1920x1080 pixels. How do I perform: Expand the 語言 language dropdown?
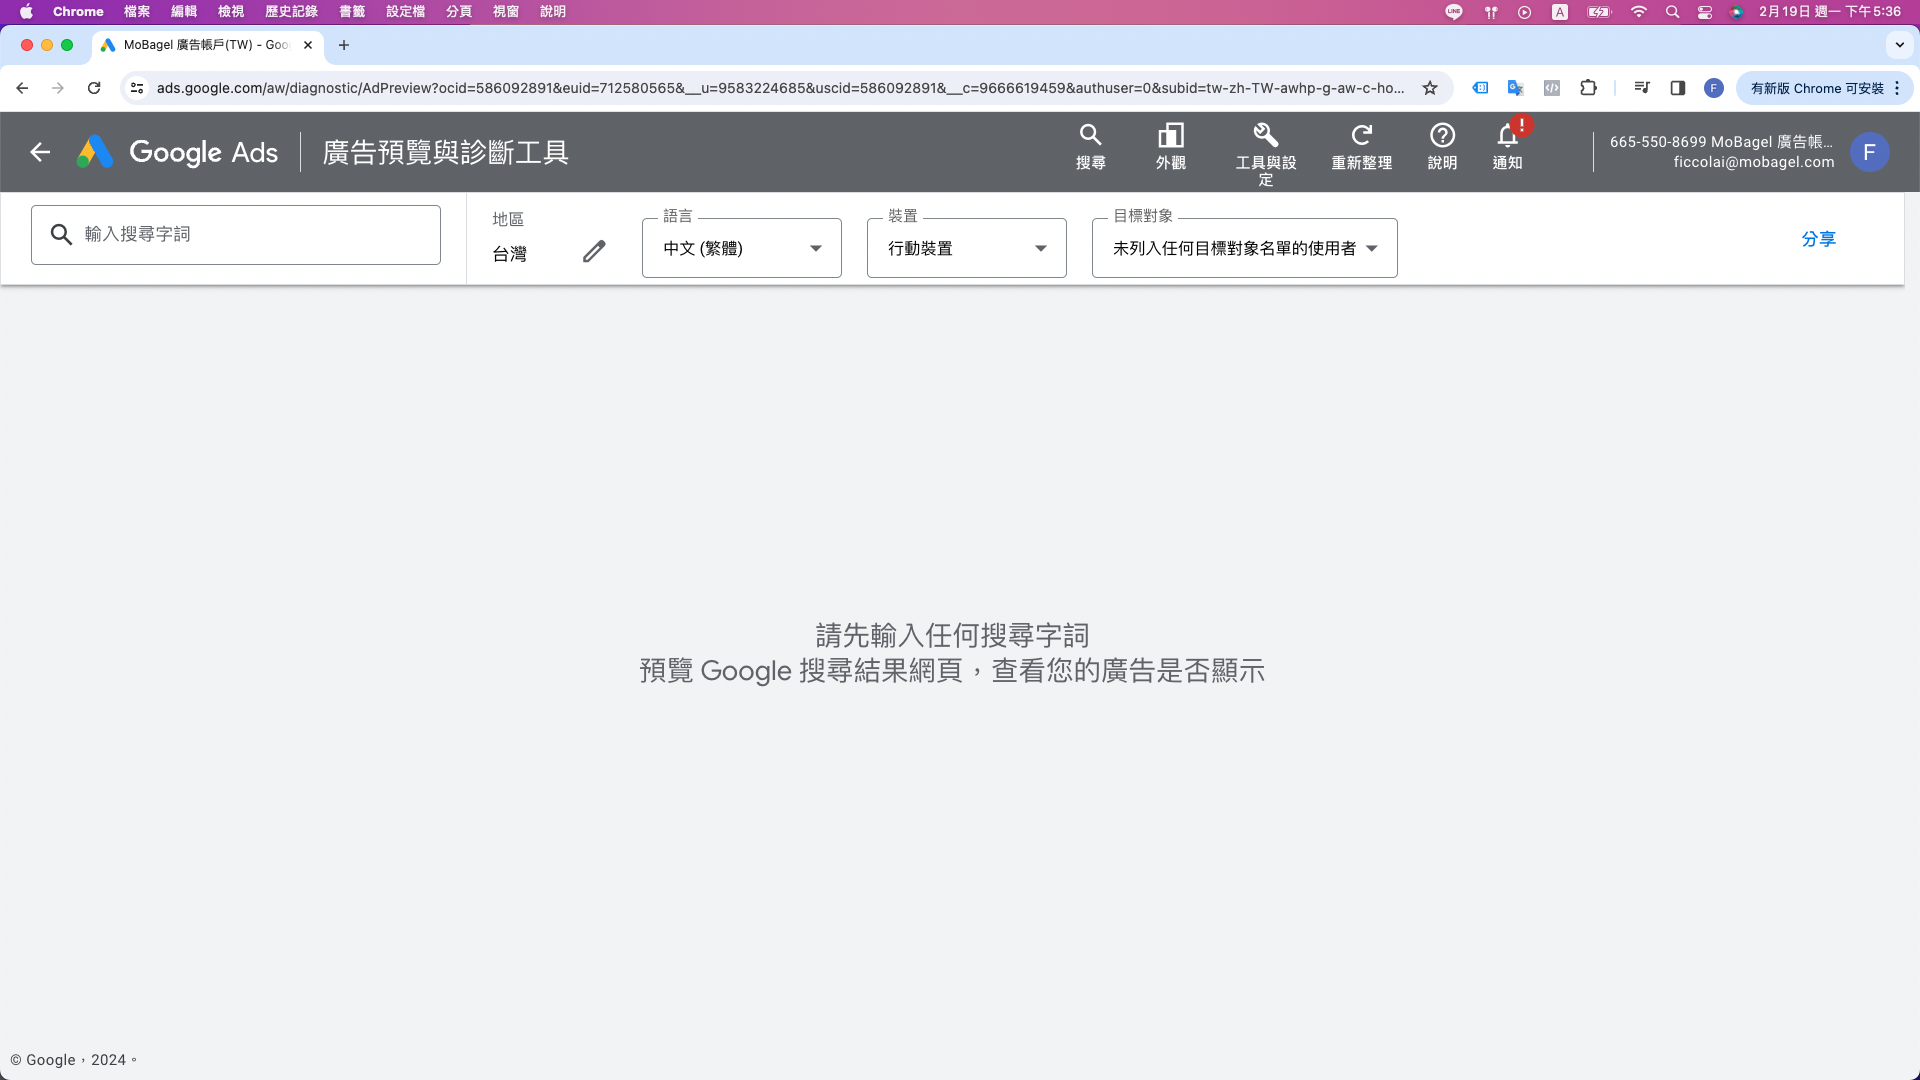(x=742, y=248)
